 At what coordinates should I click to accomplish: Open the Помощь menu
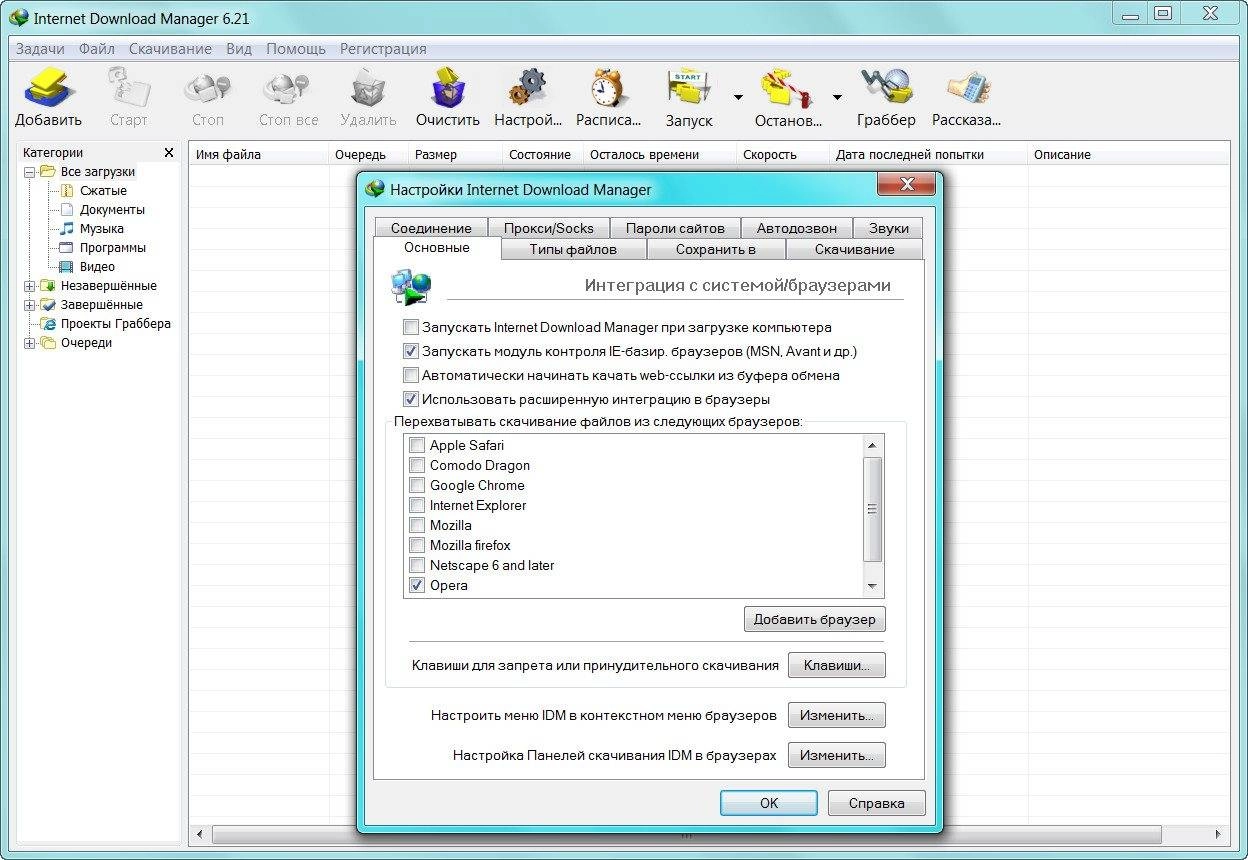[296, 48]
